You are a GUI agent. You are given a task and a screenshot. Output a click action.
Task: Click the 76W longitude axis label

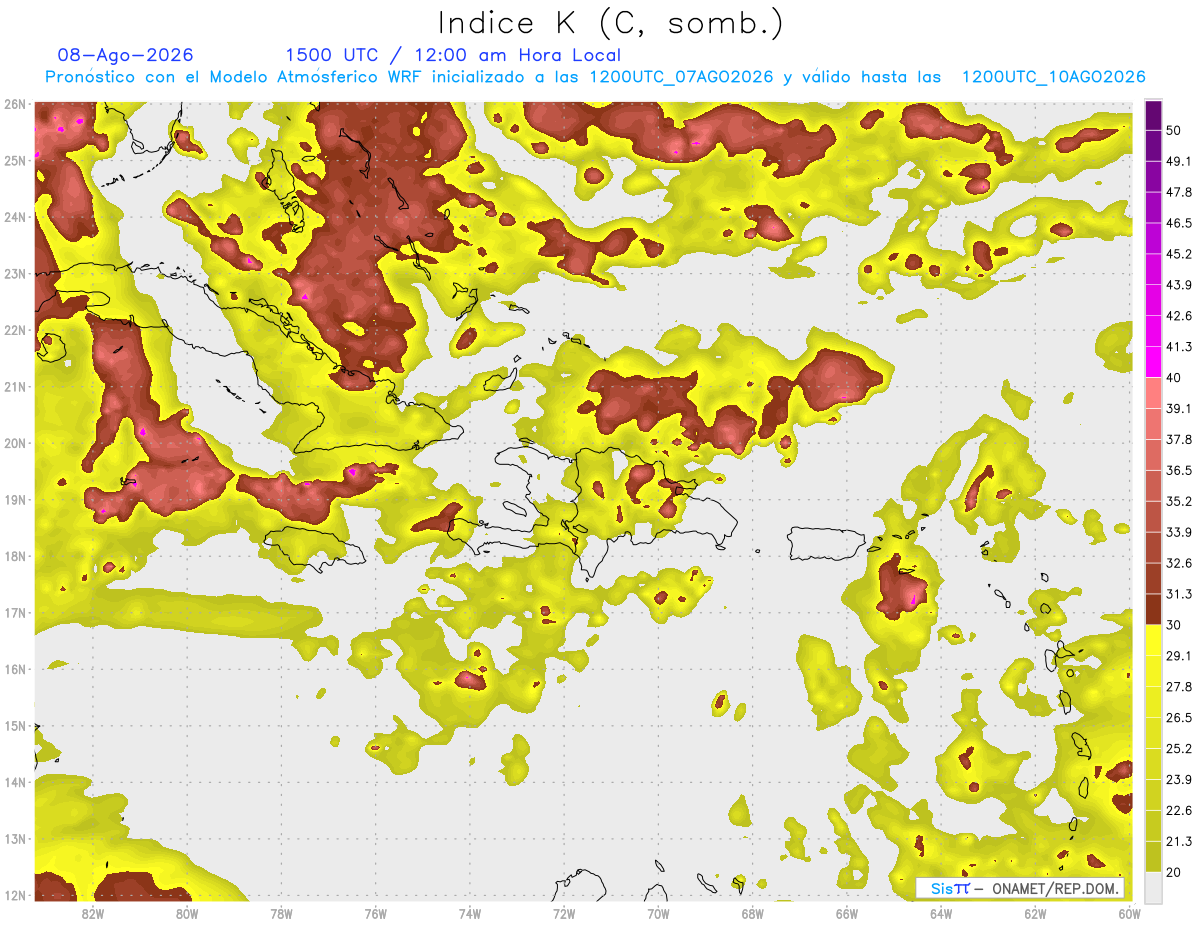(x=375, y=913)
